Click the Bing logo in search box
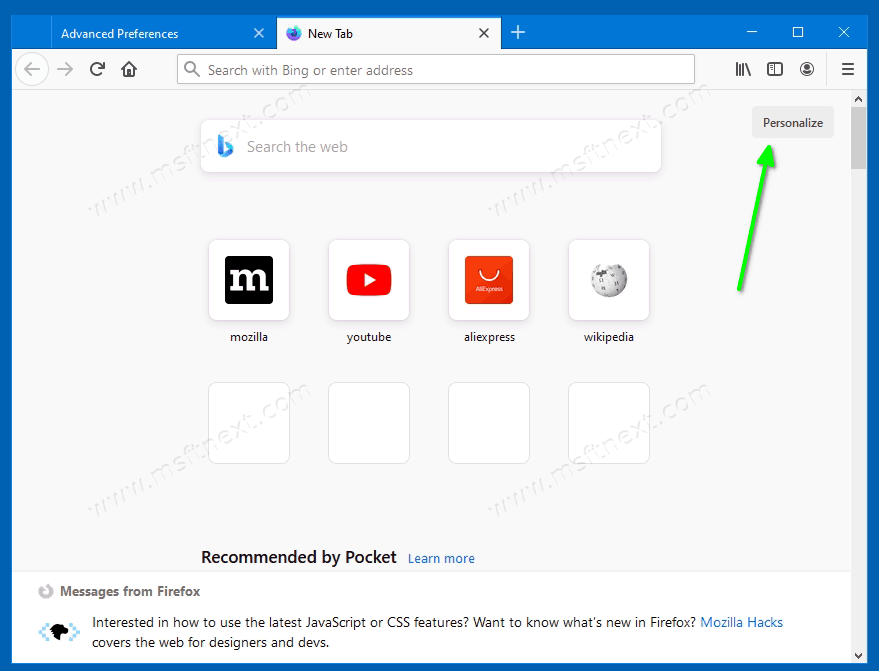879x671 pixels. pyautogui.click(x=225, y=146)
